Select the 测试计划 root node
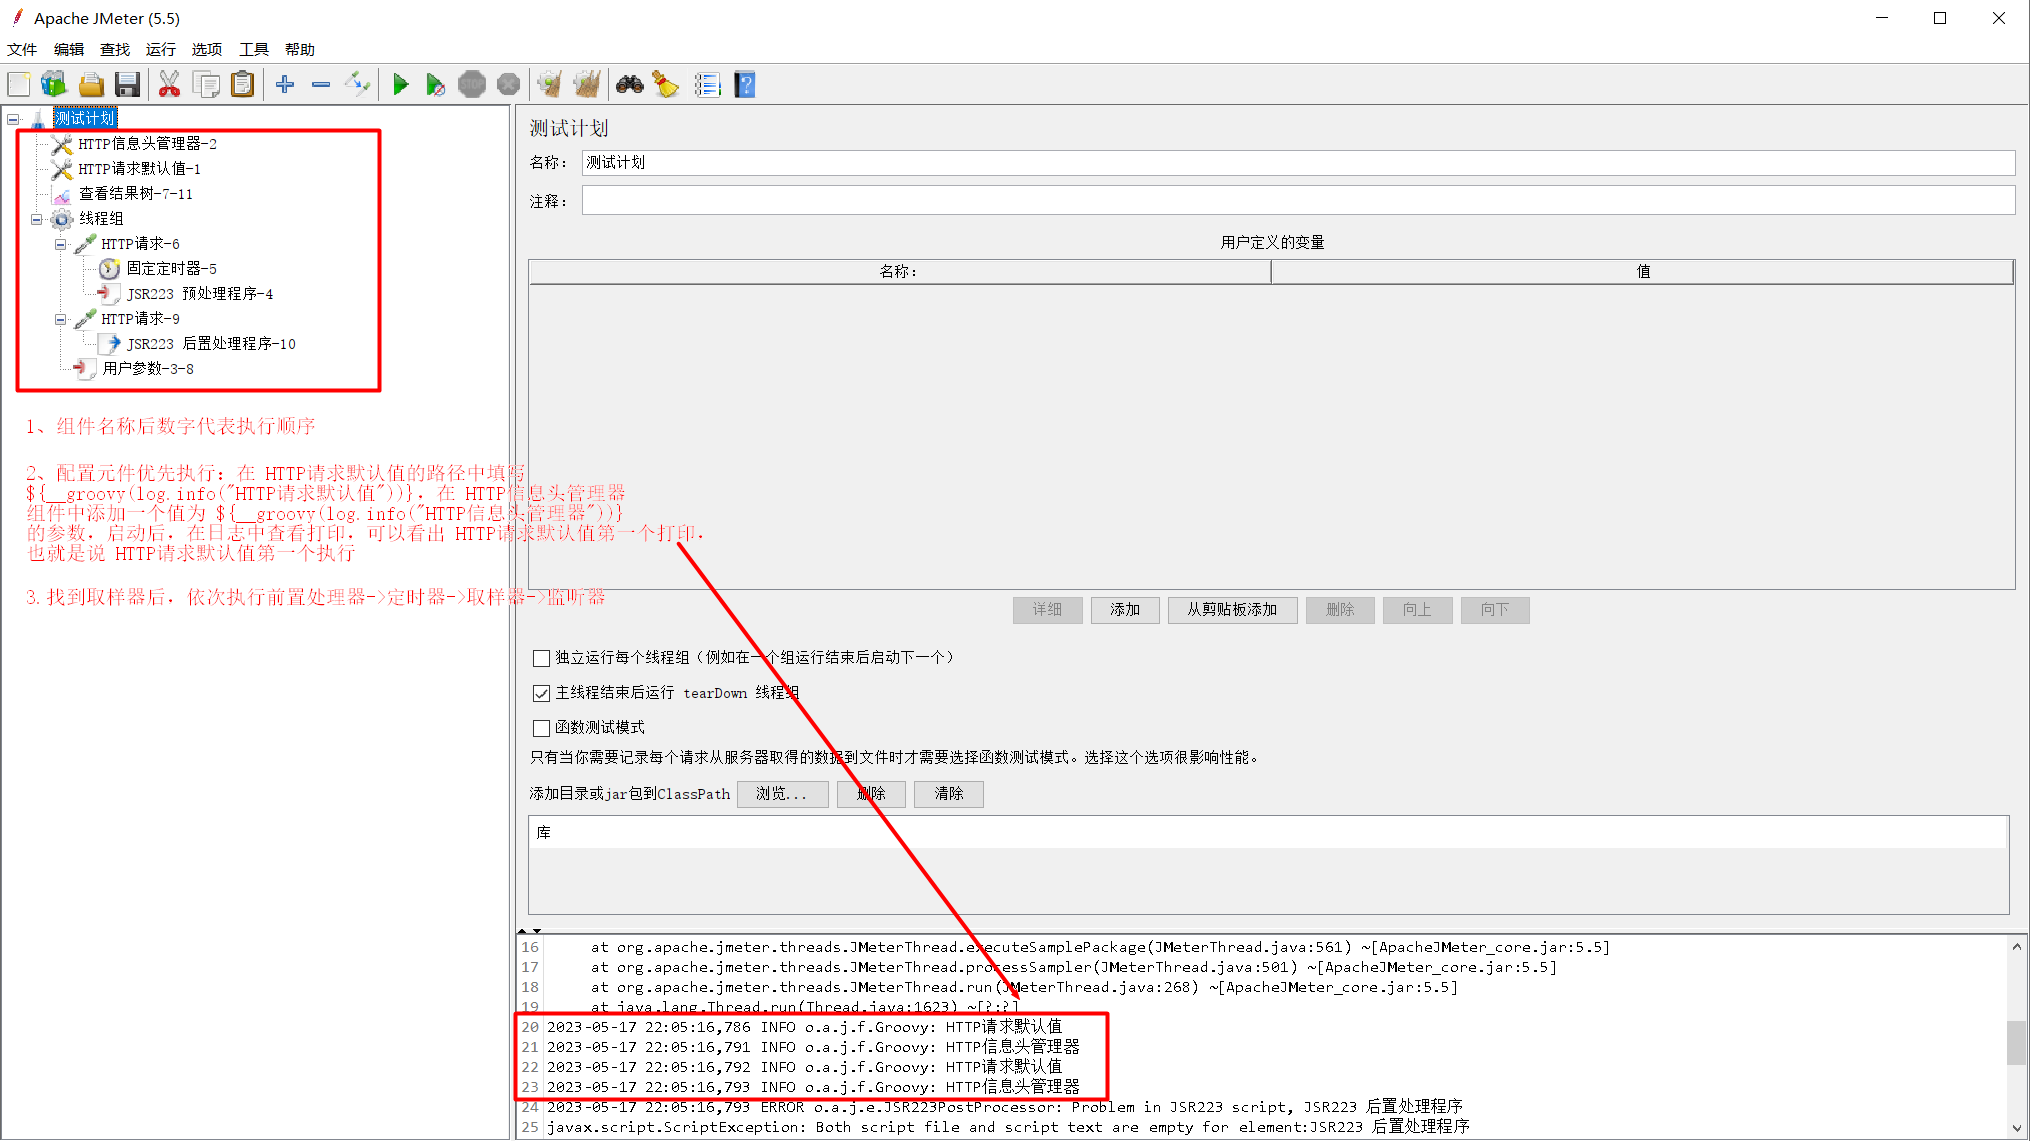This screenshot has width=2030, height=1141. click(85, 119)
